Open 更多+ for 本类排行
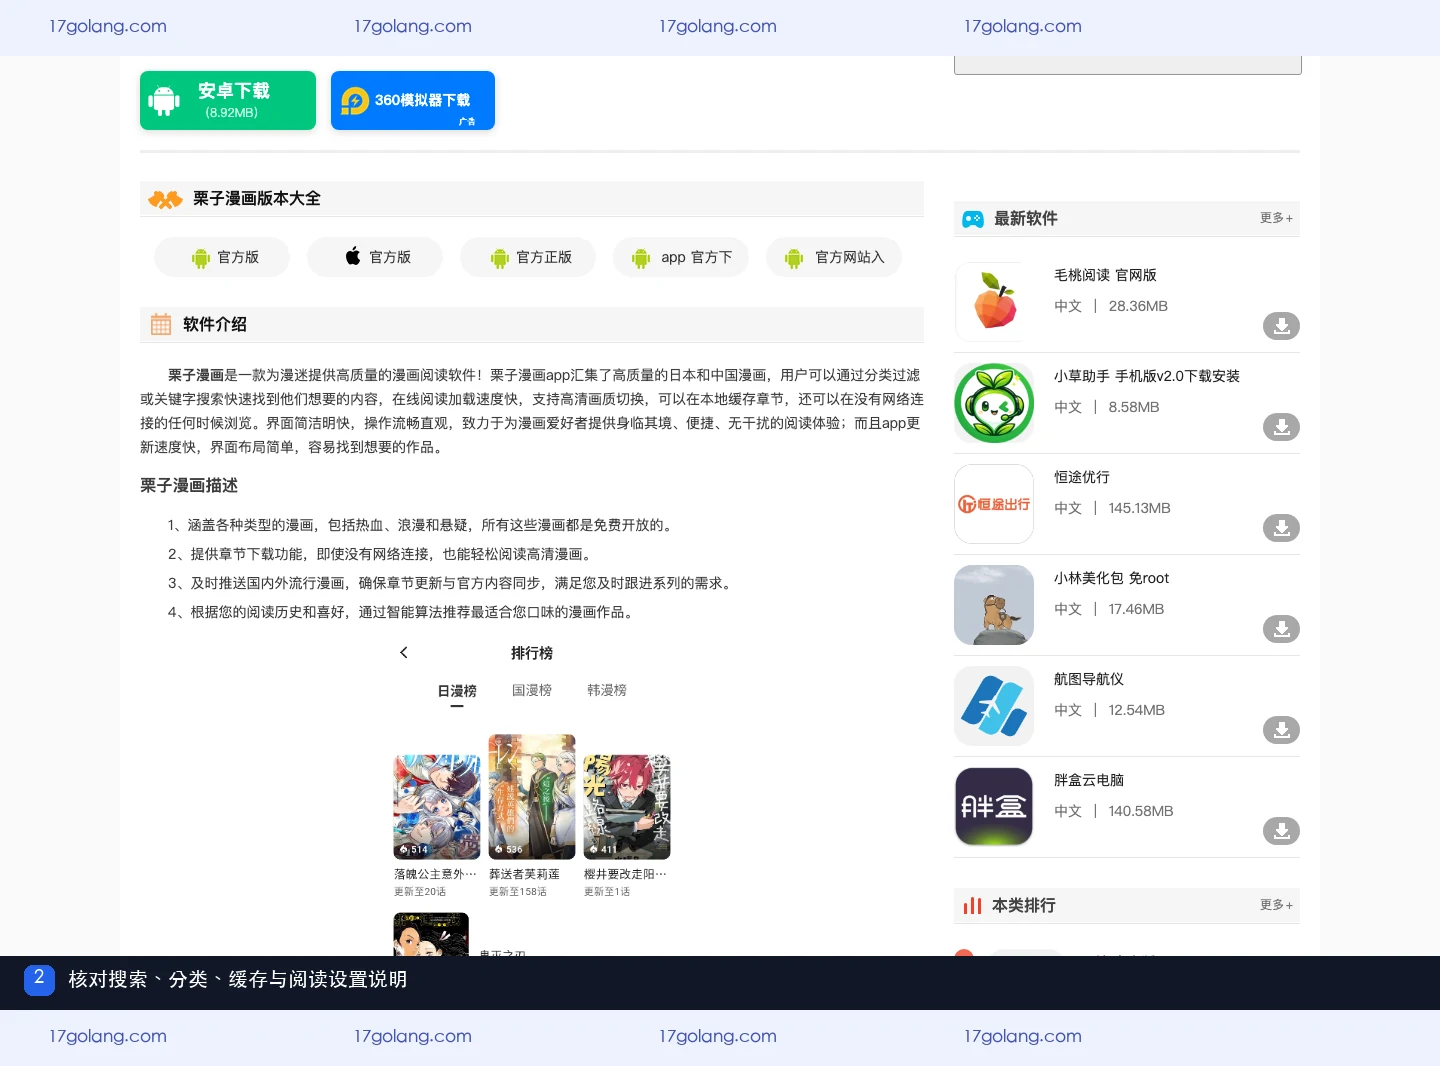Viewport: 1440px width, 1066px height. click(1276, 905)
